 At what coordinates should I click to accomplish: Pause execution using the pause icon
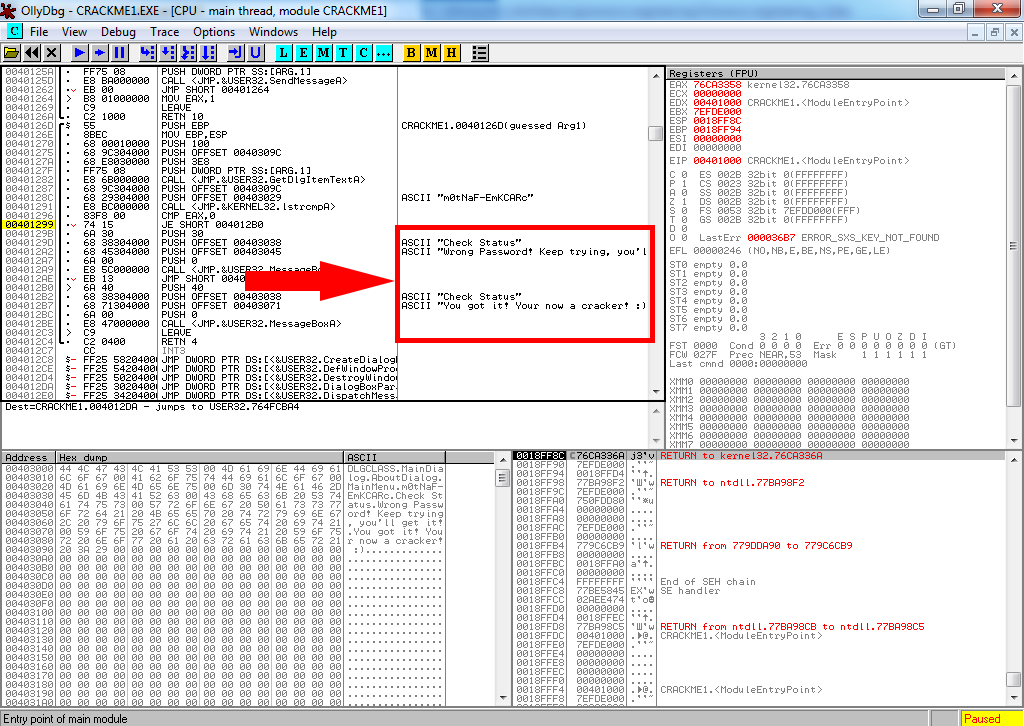pos(120,52)
